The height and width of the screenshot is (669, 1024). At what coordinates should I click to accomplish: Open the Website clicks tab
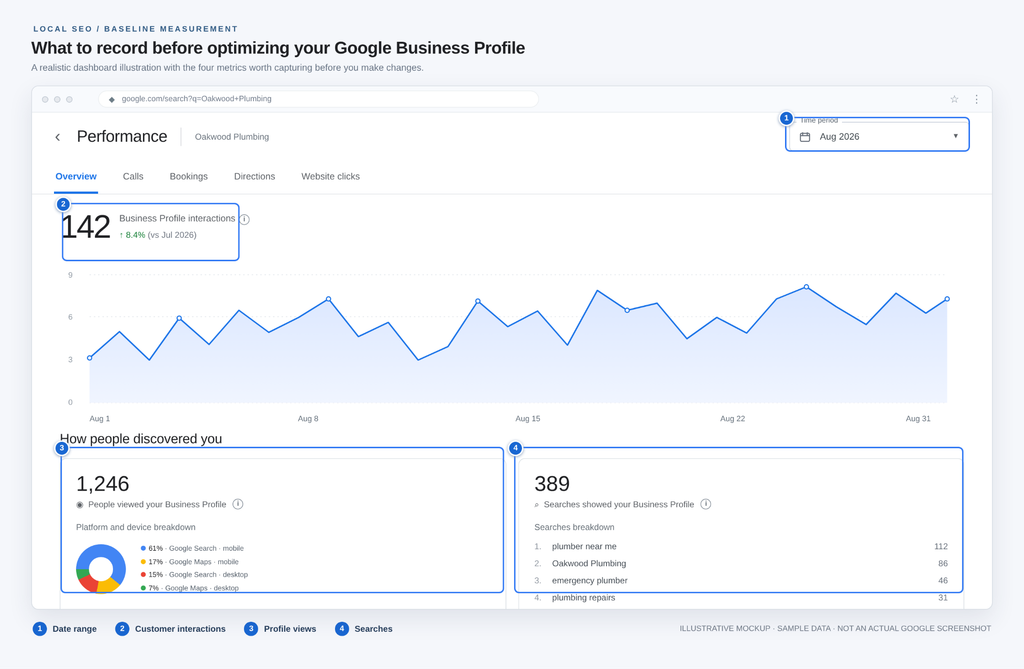pyautogui.click(x=330, y=176)
